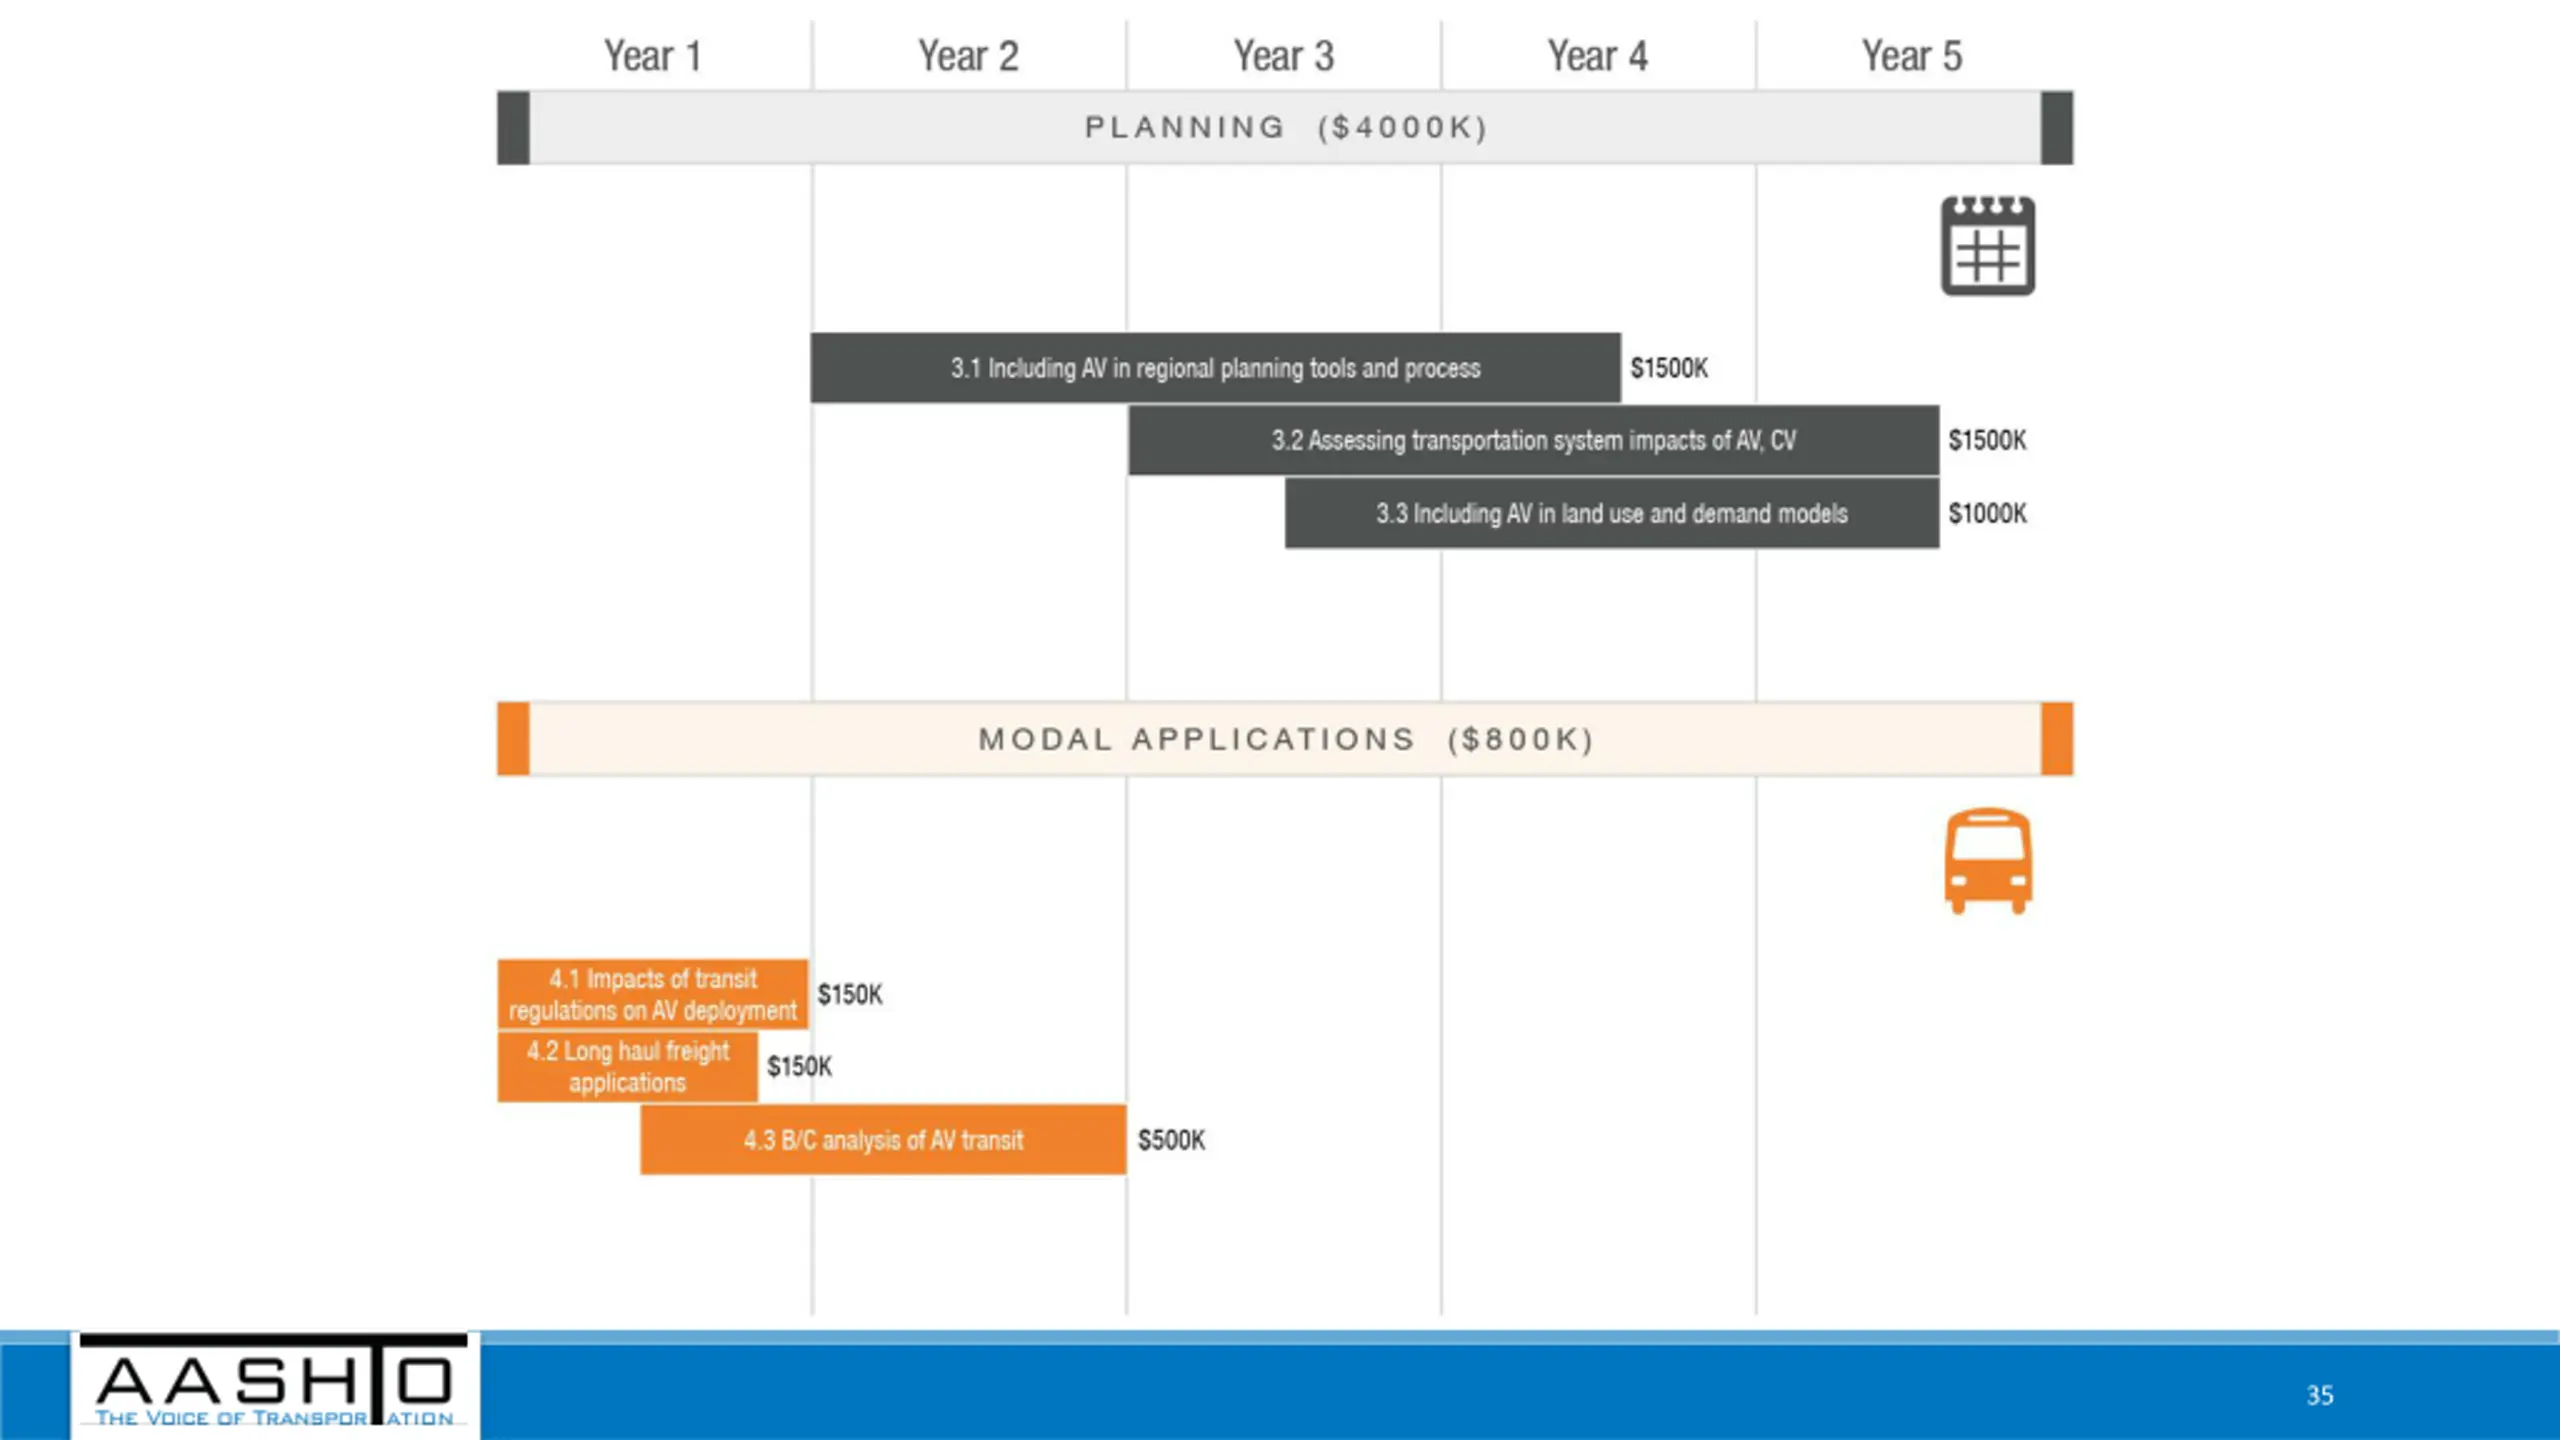The image size is (2560, 1440).
Task: Click the orange bus icon
Action: pos(1988,861)
